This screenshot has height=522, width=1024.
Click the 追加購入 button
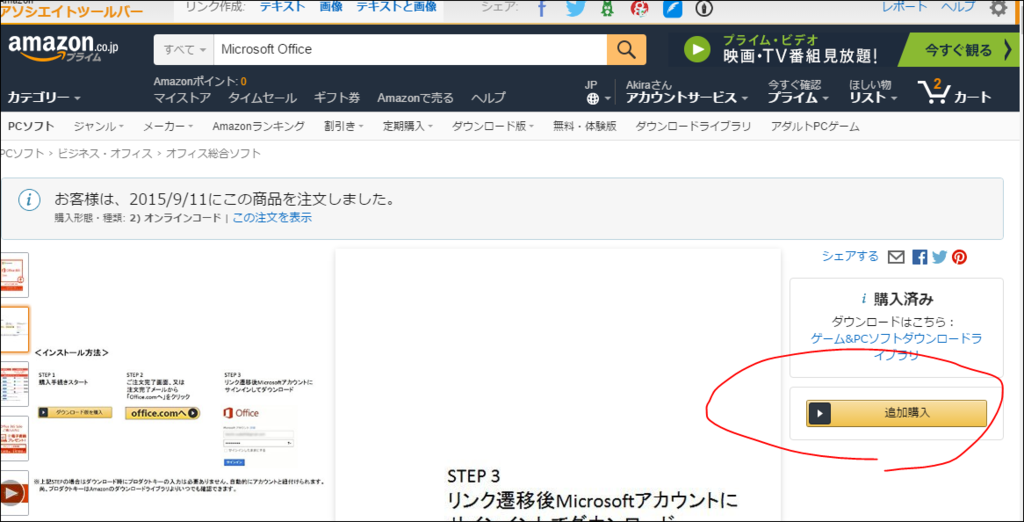[896, 414]
